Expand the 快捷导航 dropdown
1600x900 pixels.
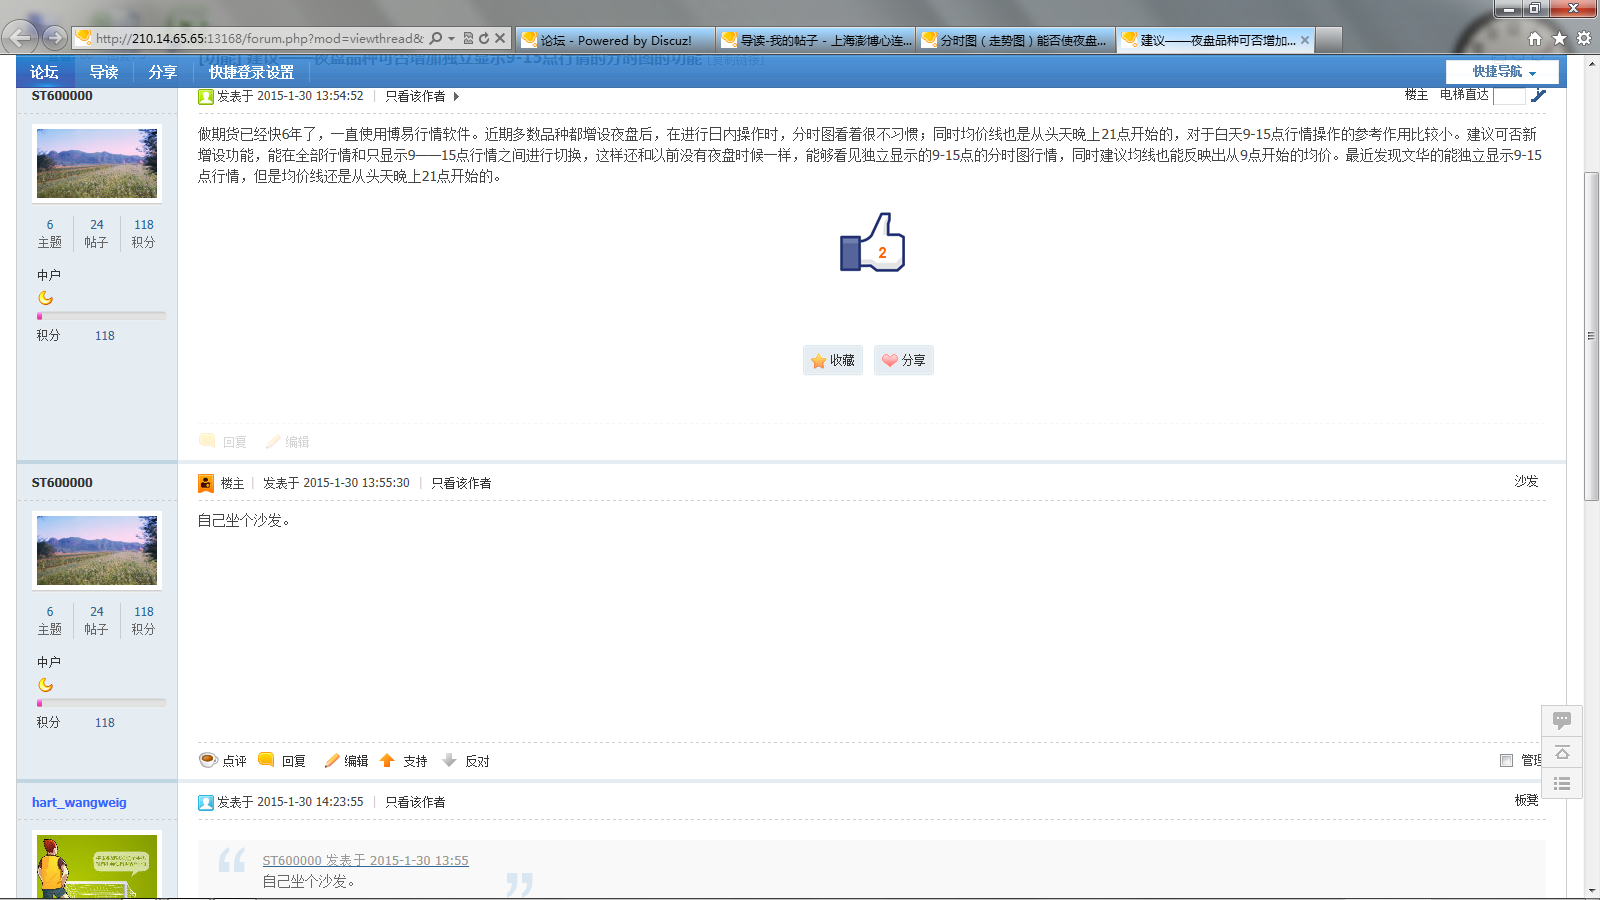pyautogui.click(x=1502, y=72)
